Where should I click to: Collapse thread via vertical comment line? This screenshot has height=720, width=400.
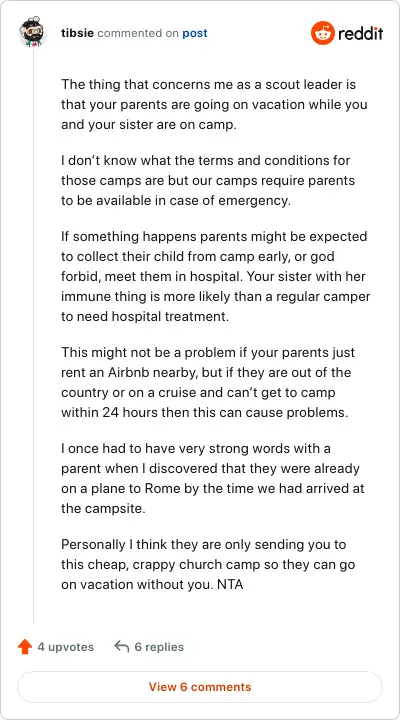tap(33, 335)
